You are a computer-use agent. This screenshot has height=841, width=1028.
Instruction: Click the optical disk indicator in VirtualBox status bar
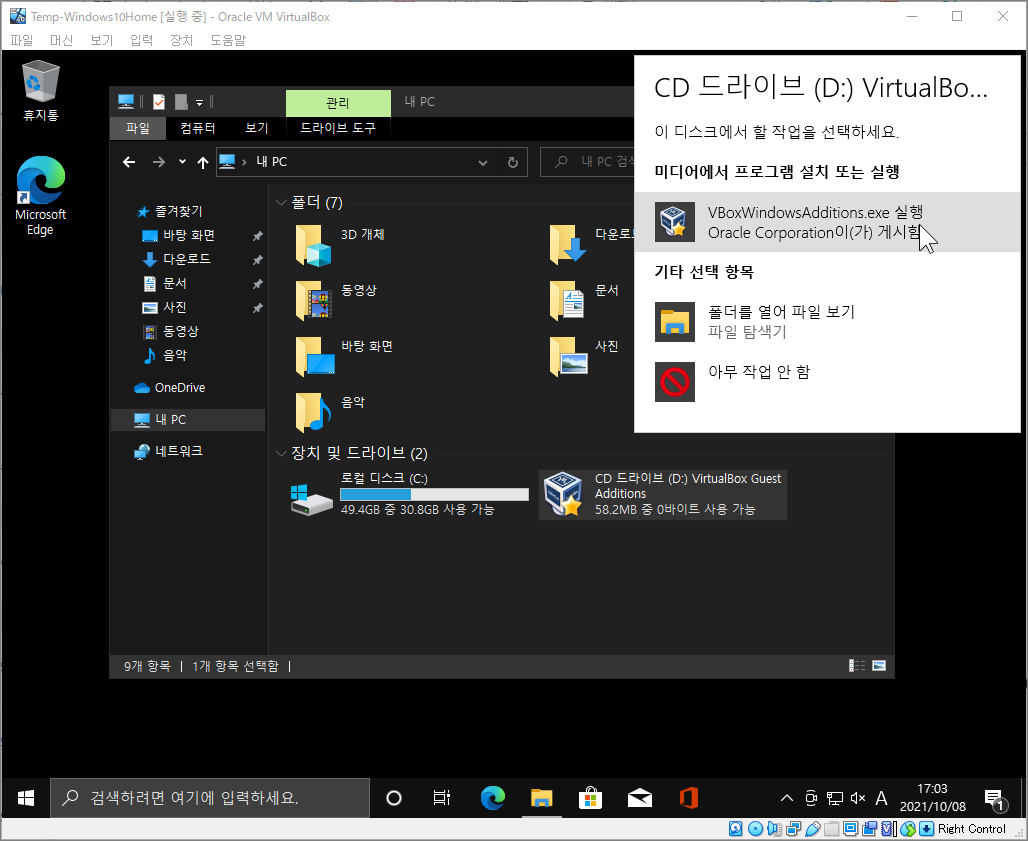755,829
